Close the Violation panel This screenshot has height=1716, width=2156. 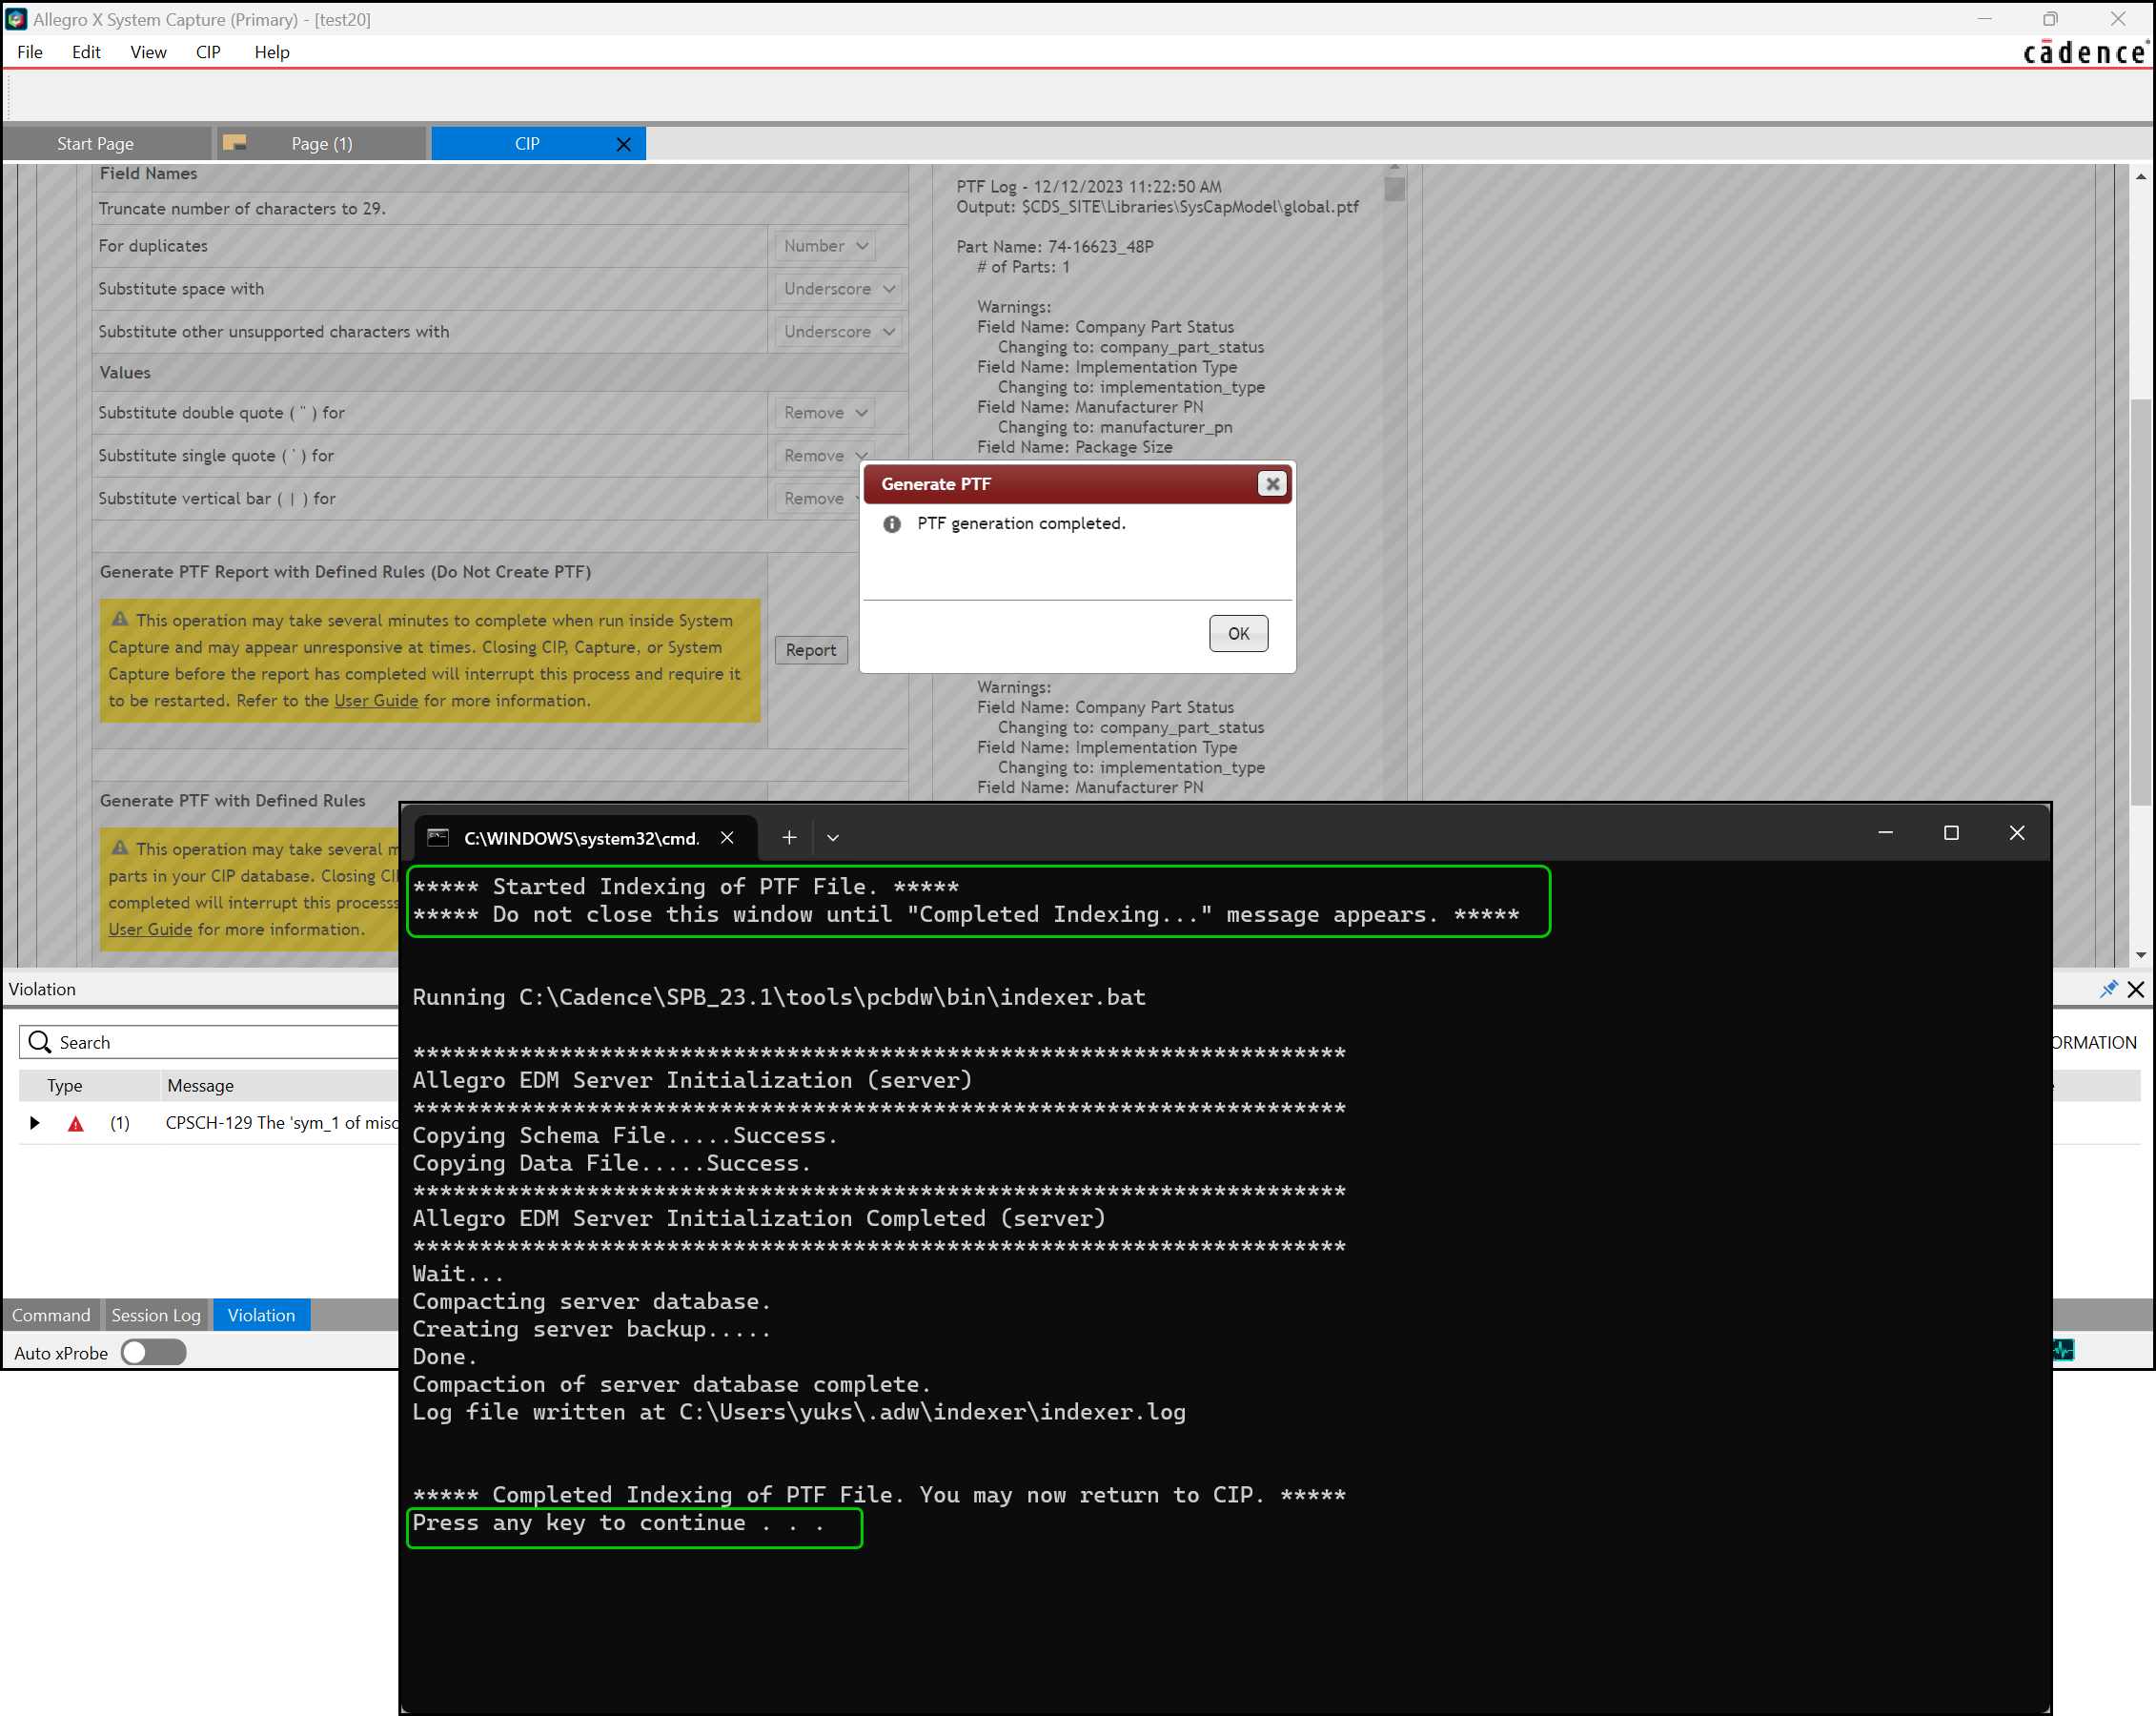2136,989
